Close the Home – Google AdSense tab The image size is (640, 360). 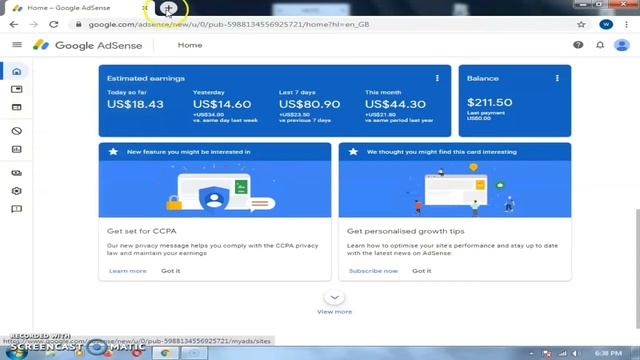tap(144, 8)
